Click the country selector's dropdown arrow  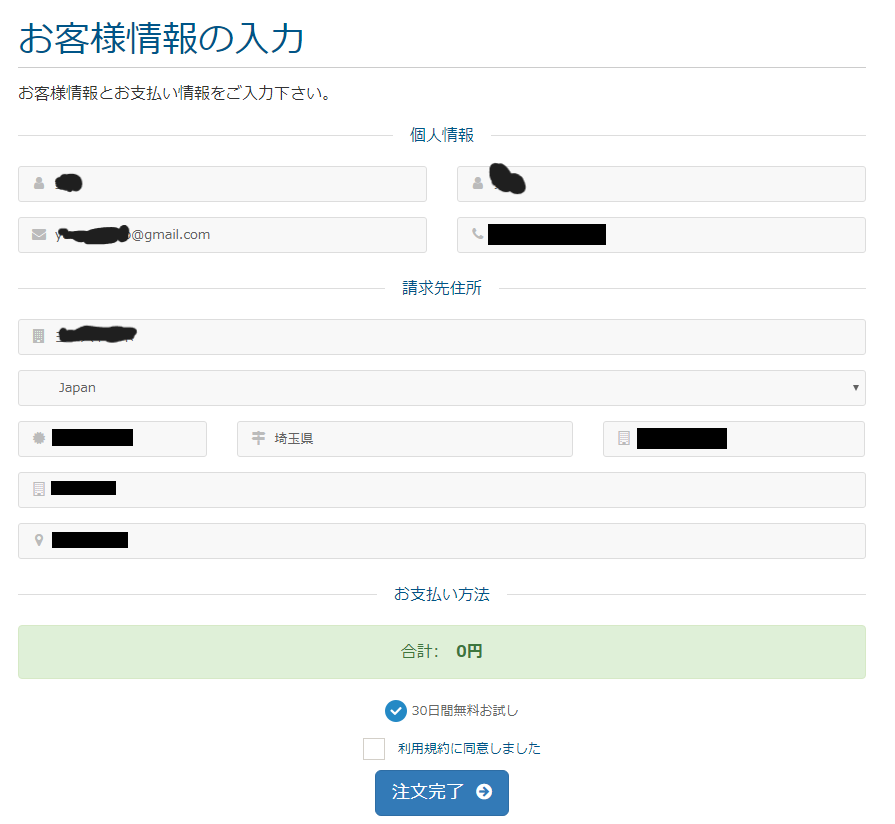855,388
